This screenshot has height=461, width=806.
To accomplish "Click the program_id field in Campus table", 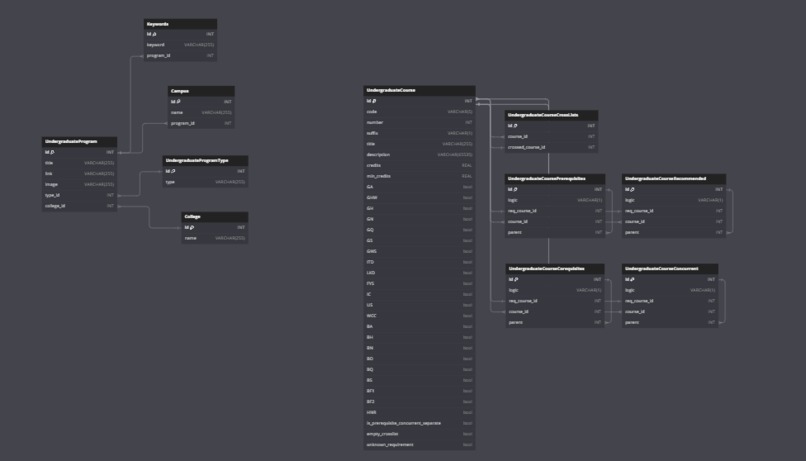I will 202,123.
